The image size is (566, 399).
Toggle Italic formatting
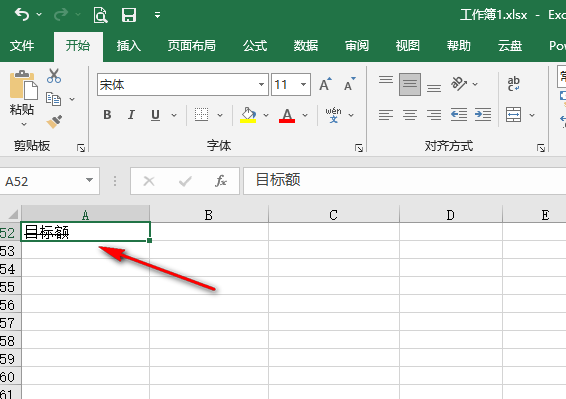point(131,115)
